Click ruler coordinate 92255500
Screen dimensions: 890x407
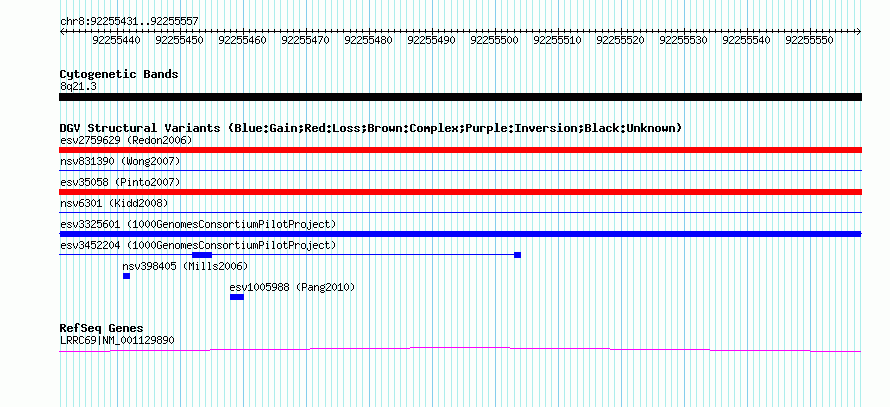(x=494, y=41)
